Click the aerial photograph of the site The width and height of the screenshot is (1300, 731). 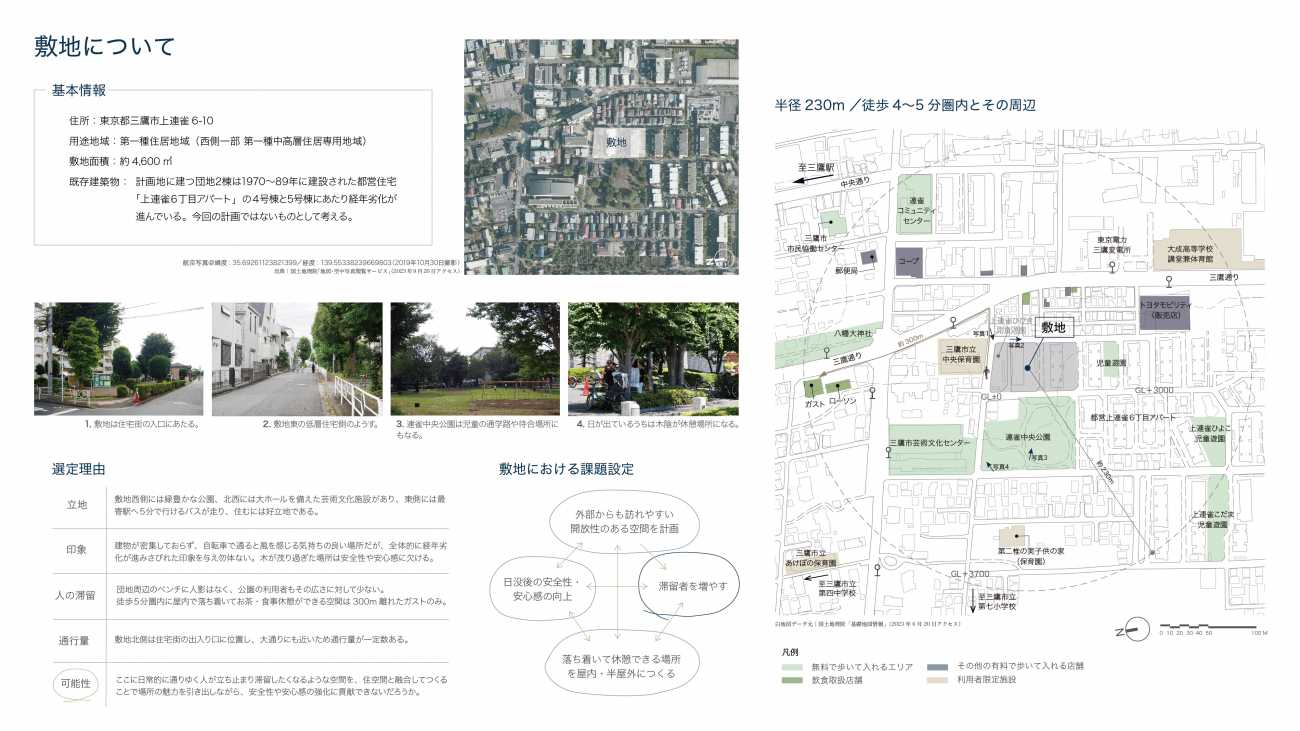tap(601, 156)
